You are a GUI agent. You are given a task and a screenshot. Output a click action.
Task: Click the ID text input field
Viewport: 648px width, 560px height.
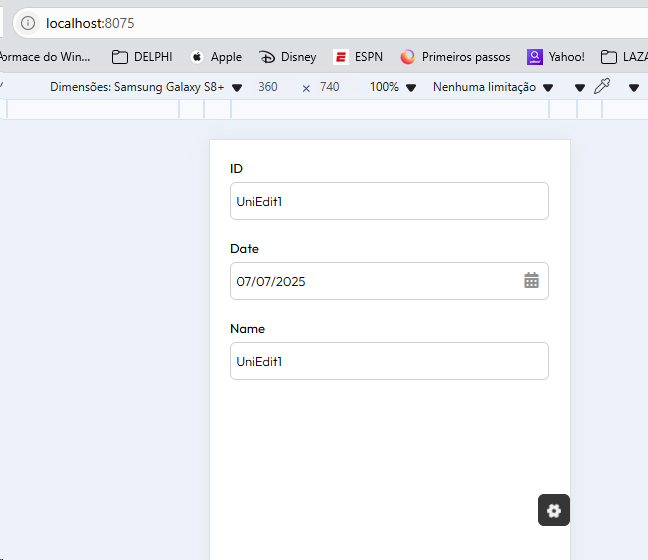point(389,201)
